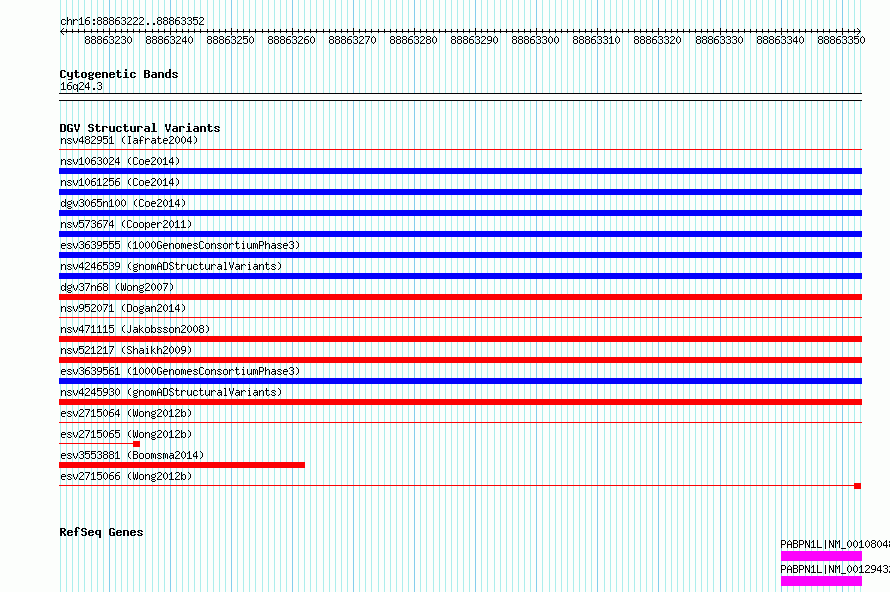The image size is (890, 592).
Task: Open variant esv2715066 (Wong2012b) label
Action: (x=126, y=476)
